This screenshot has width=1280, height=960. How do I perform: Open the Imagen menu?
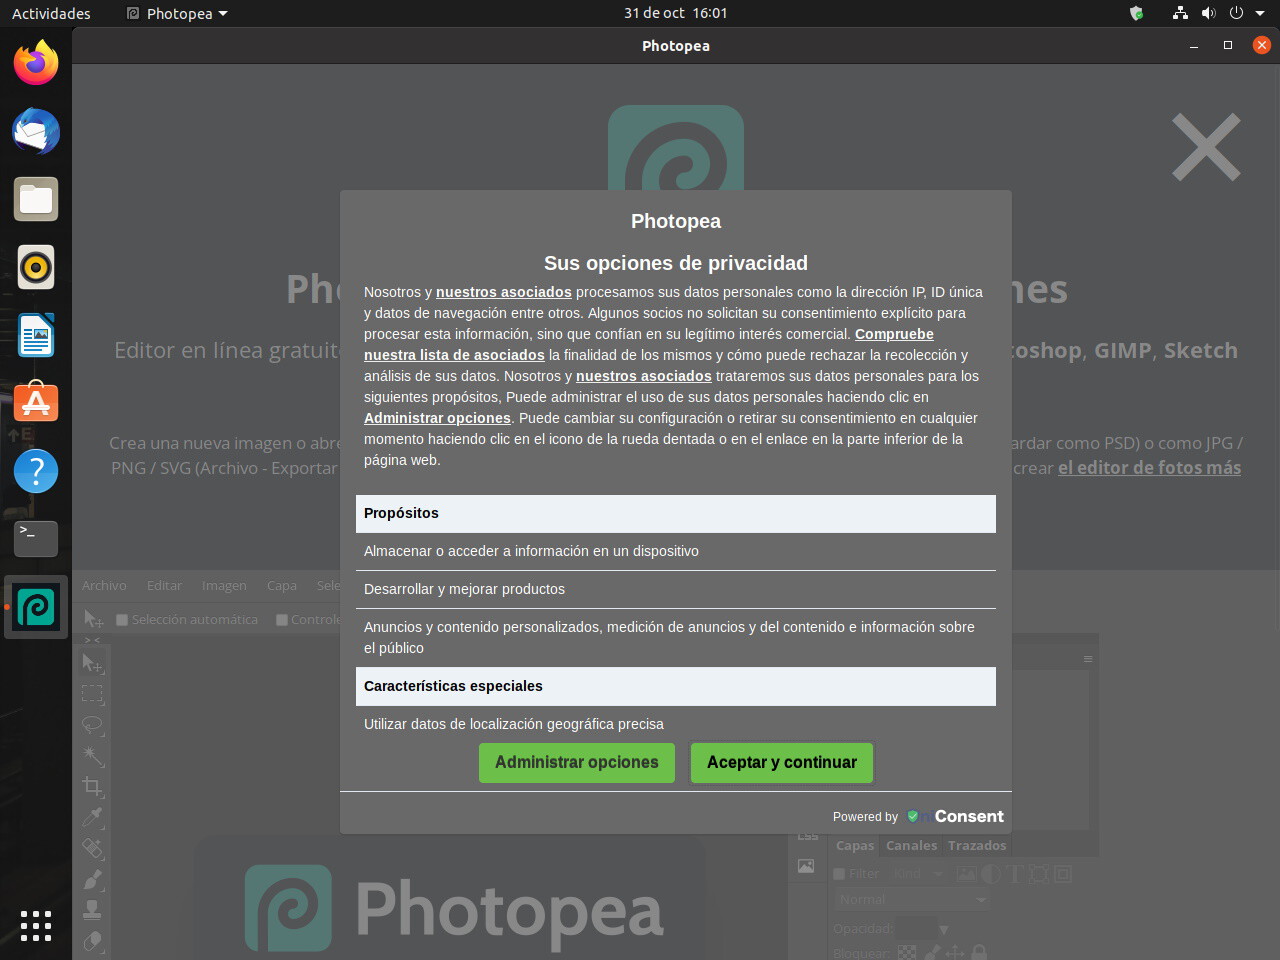pos(224,586)
